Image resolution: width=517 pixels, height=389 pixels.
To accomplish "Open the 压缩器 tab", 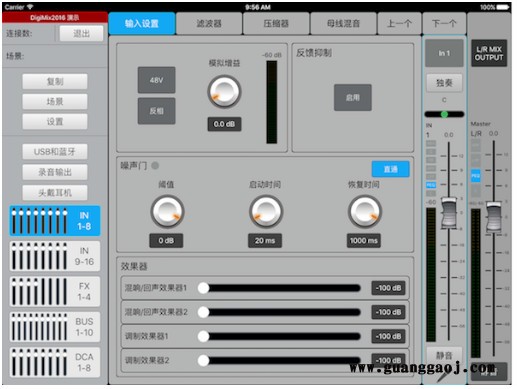I will 276,23.
